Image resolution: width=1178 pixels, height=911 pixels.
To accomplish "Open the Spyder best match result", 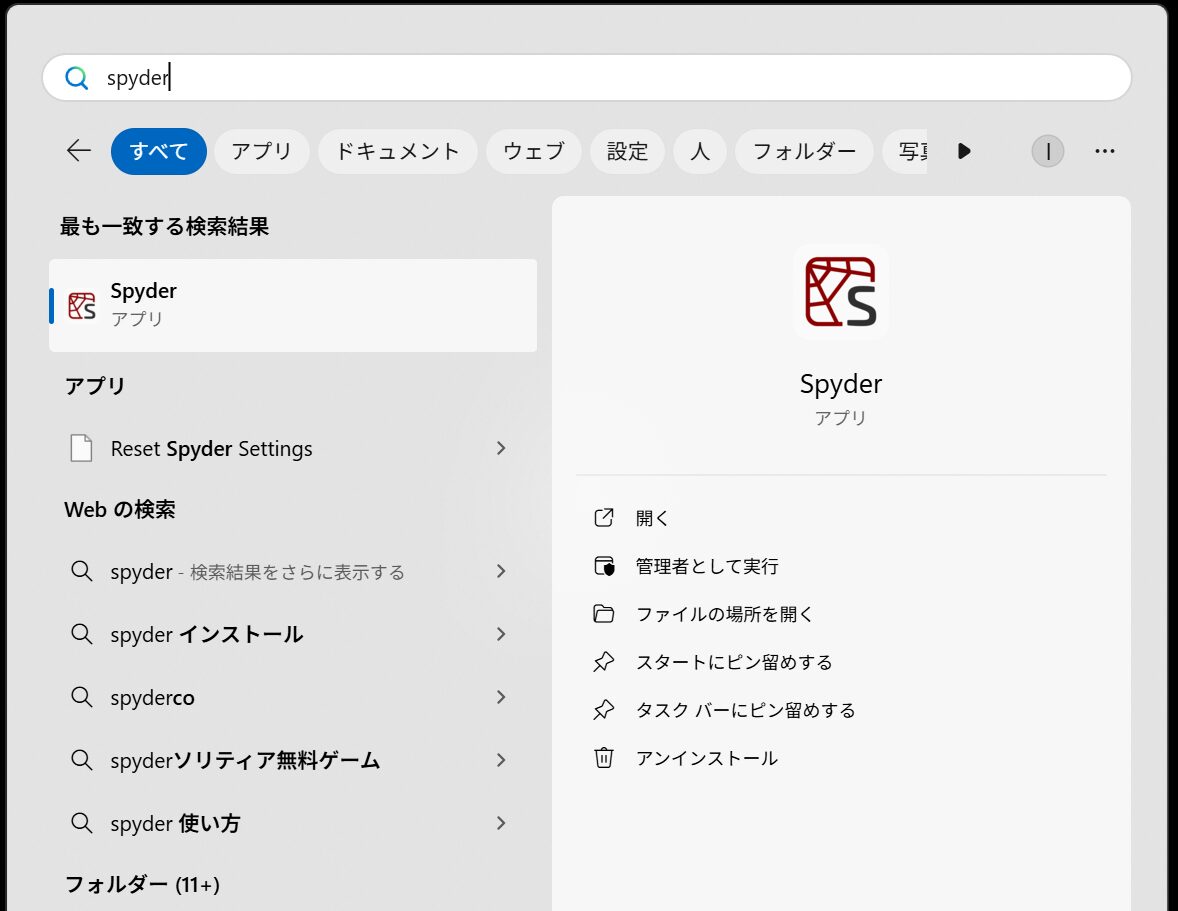I will pyautogui.click(x=293, y=306).
